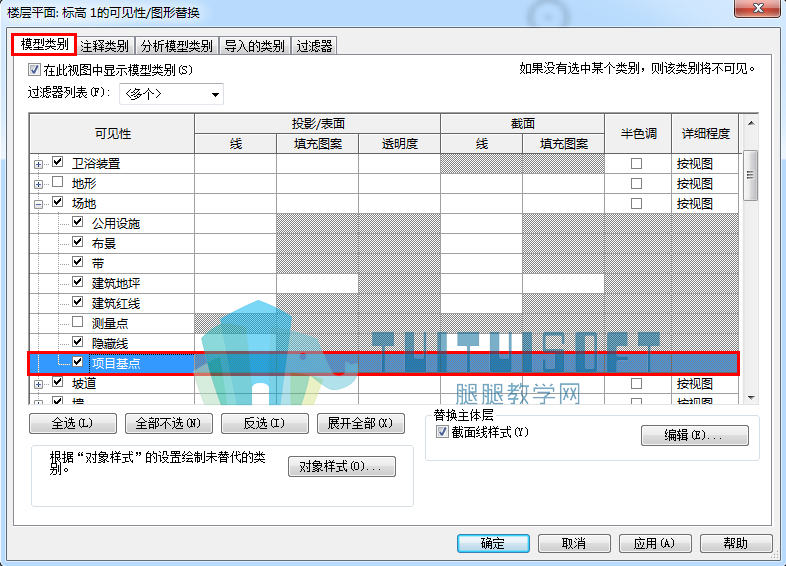Toggle 截面线样式 checkbox
This screenshot has width=786, height=566.
[x=442, y=432]
